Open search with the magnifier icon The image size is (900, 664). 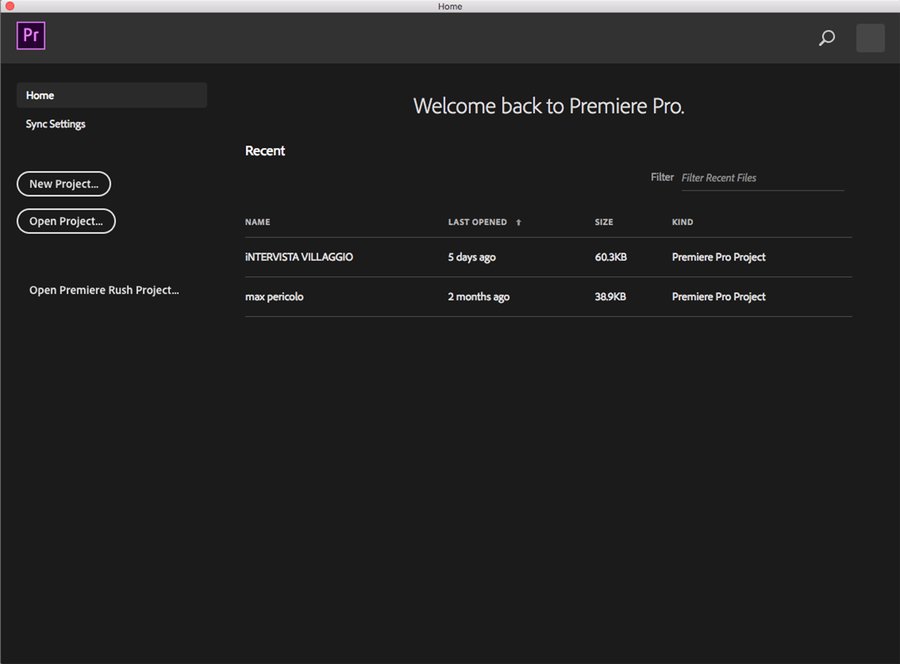(x=827, y=38)
